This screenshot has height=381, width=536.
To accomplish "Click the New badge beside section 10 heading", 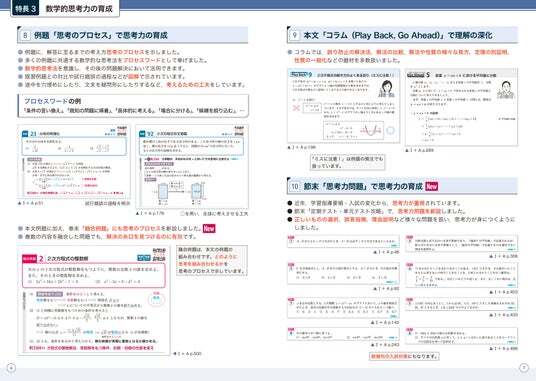I will (431, 186).
